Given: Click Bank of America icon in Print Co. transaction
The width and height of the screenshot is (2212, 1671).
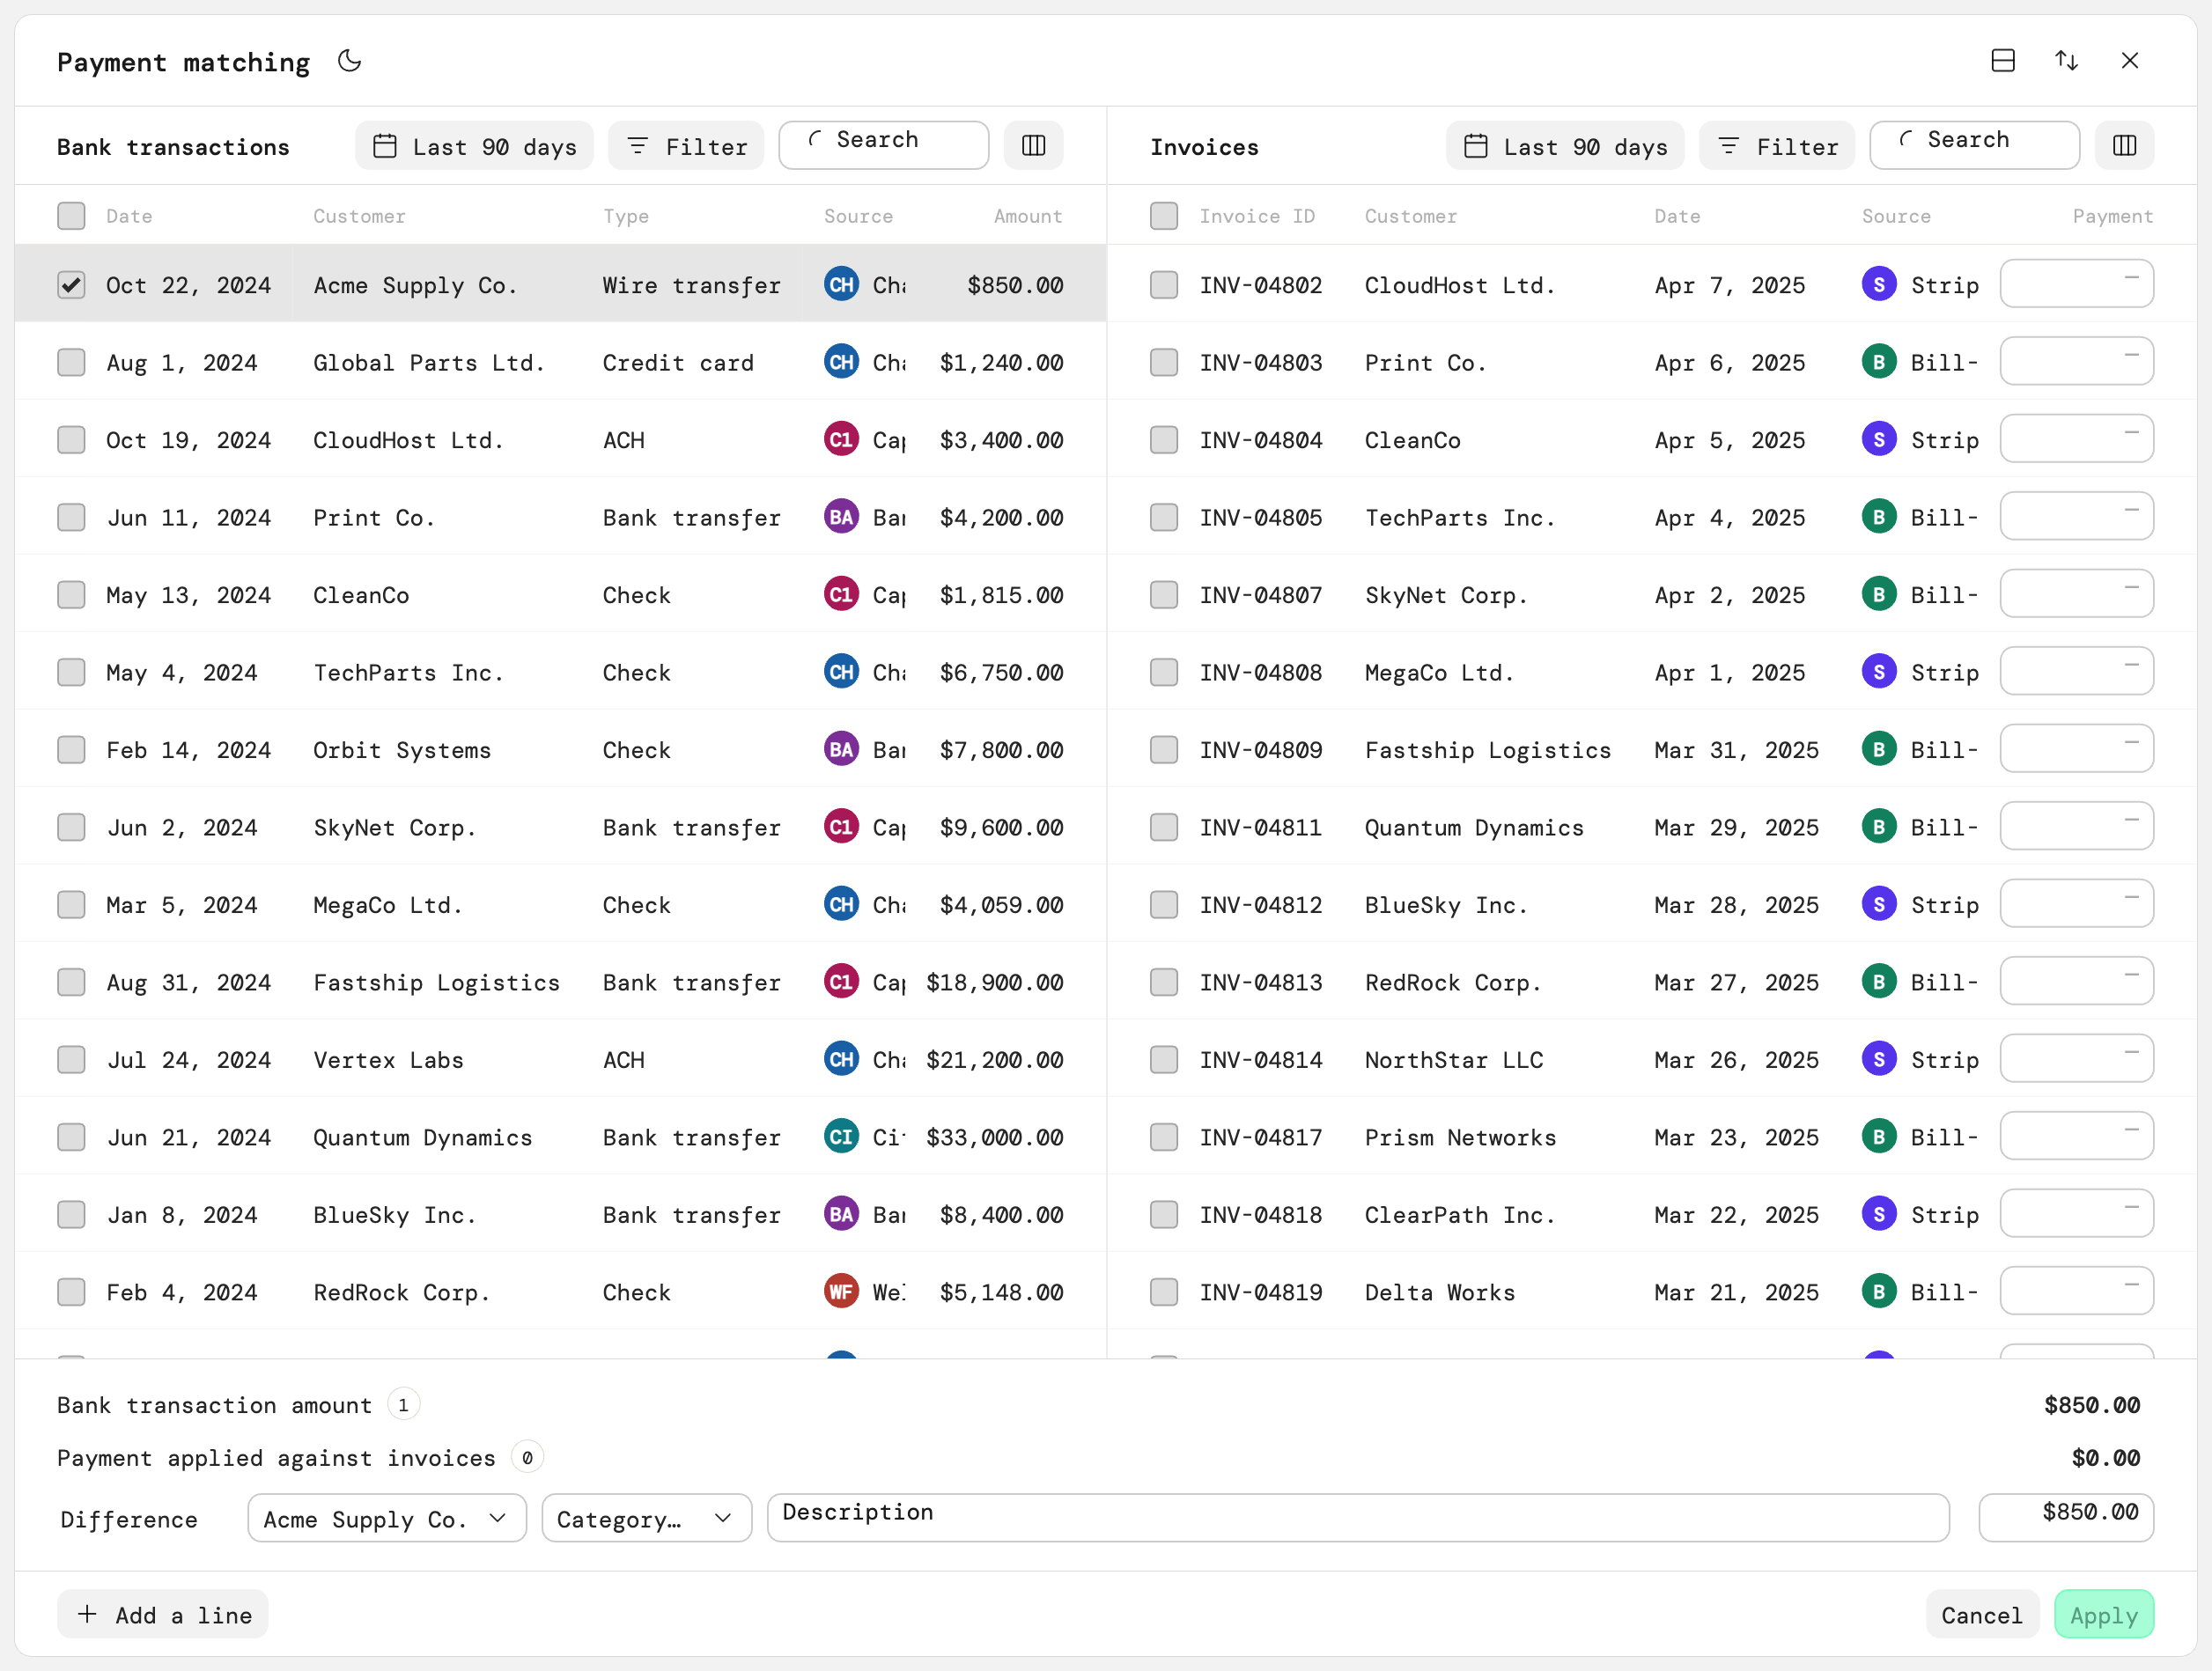Looking at the screenshot, I should (841, 517).
